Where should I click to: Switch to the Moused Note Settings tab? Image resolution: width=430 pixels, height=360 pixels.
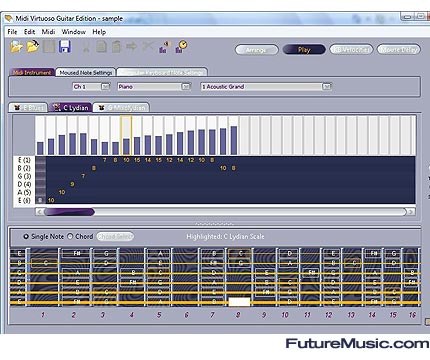86,72
